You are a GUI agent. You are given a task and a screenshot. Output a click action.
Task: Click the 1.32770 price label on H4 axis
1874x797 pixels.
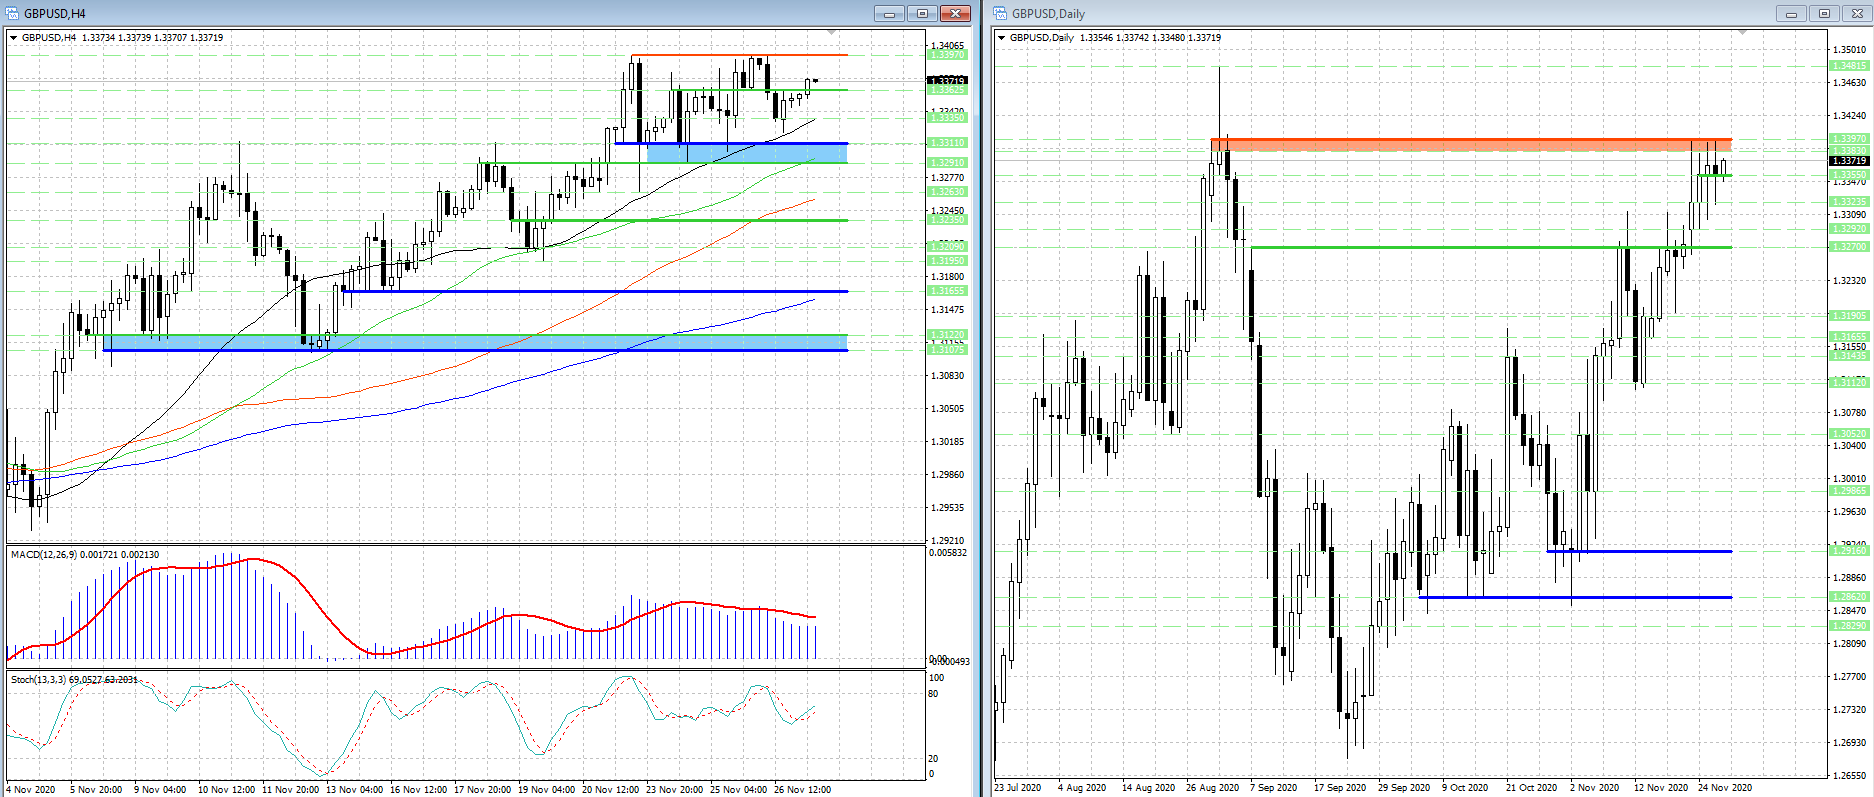(x=947, y=178)
